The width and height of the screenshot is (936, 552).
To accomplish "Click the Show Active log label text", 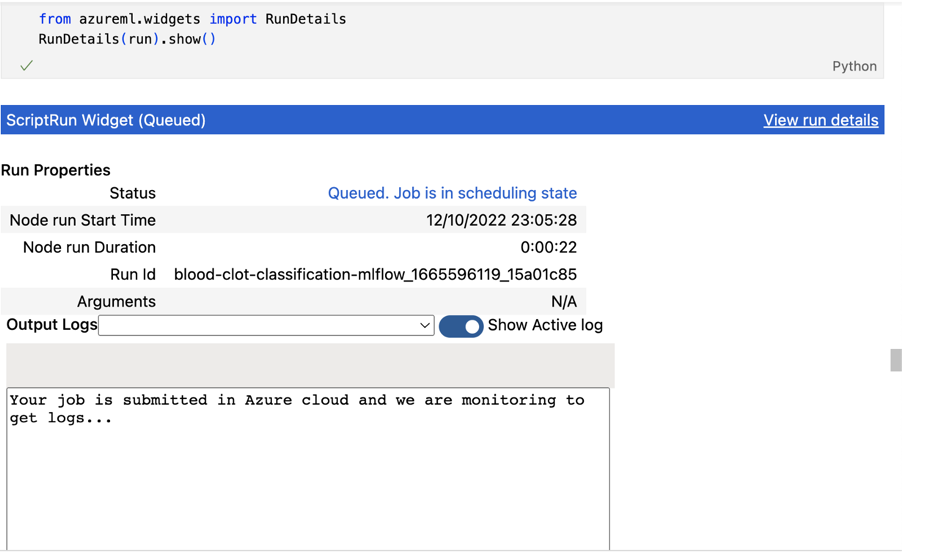I will click(545, 325).
